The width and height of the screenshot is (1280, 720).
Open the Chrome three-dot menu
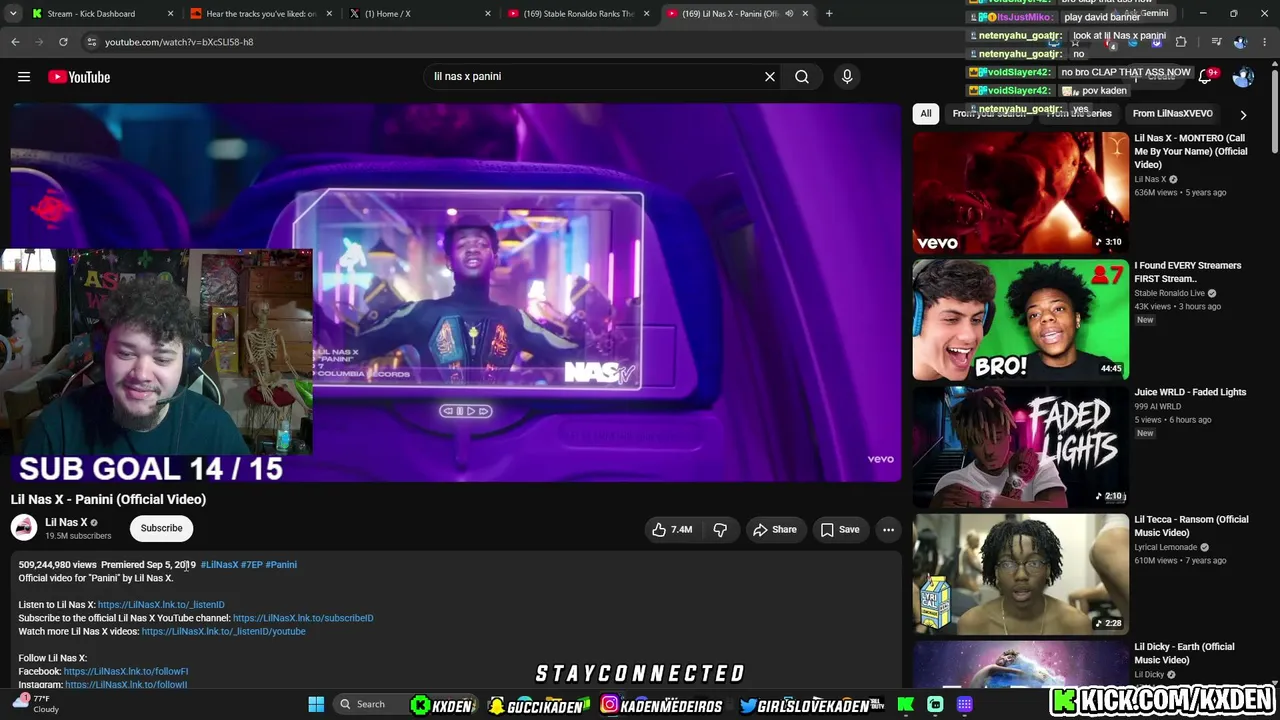pos(1266,42)
